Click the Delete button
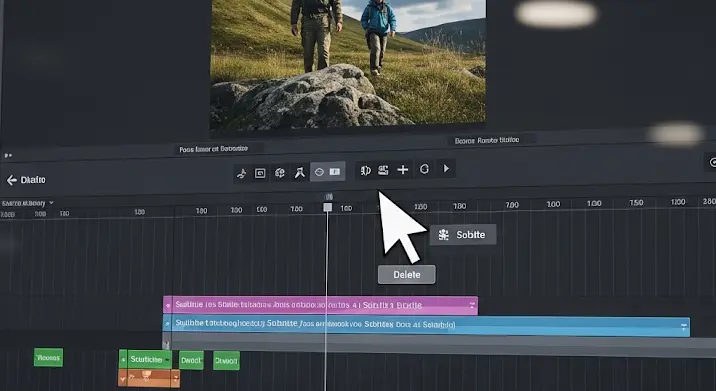Viewport: 716px width, 391px height. [406, 275]
